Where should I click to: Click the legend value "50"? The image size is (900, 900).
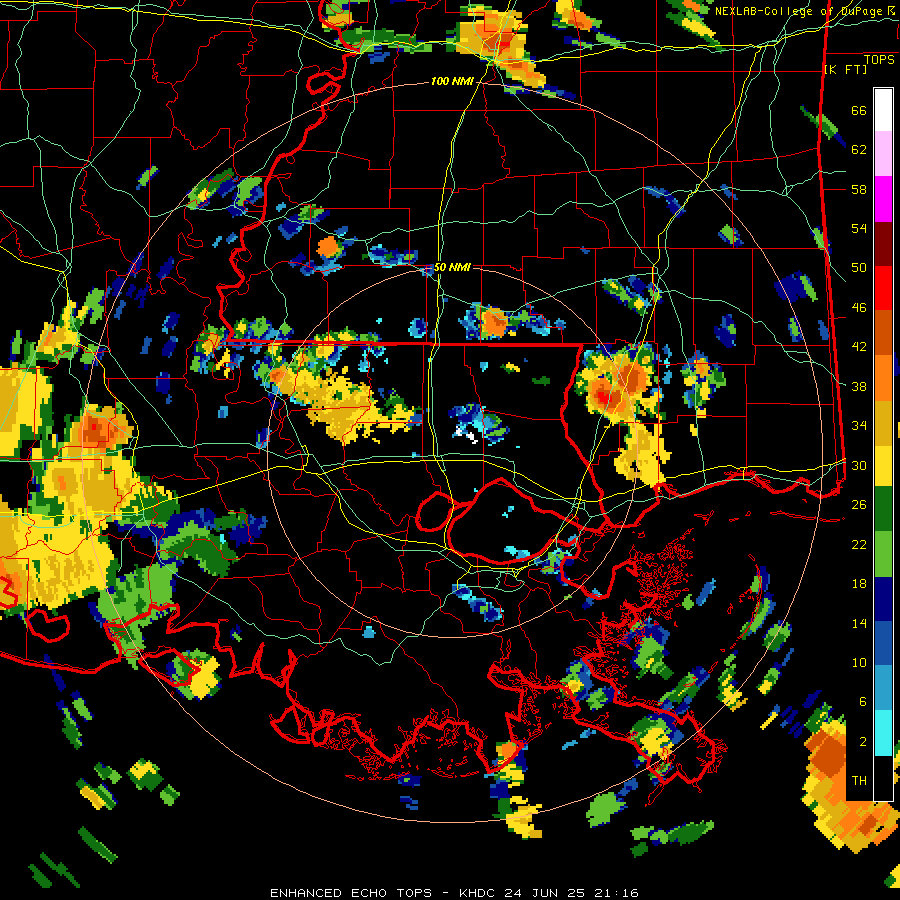pyautogui.click(x=859, y=268)
